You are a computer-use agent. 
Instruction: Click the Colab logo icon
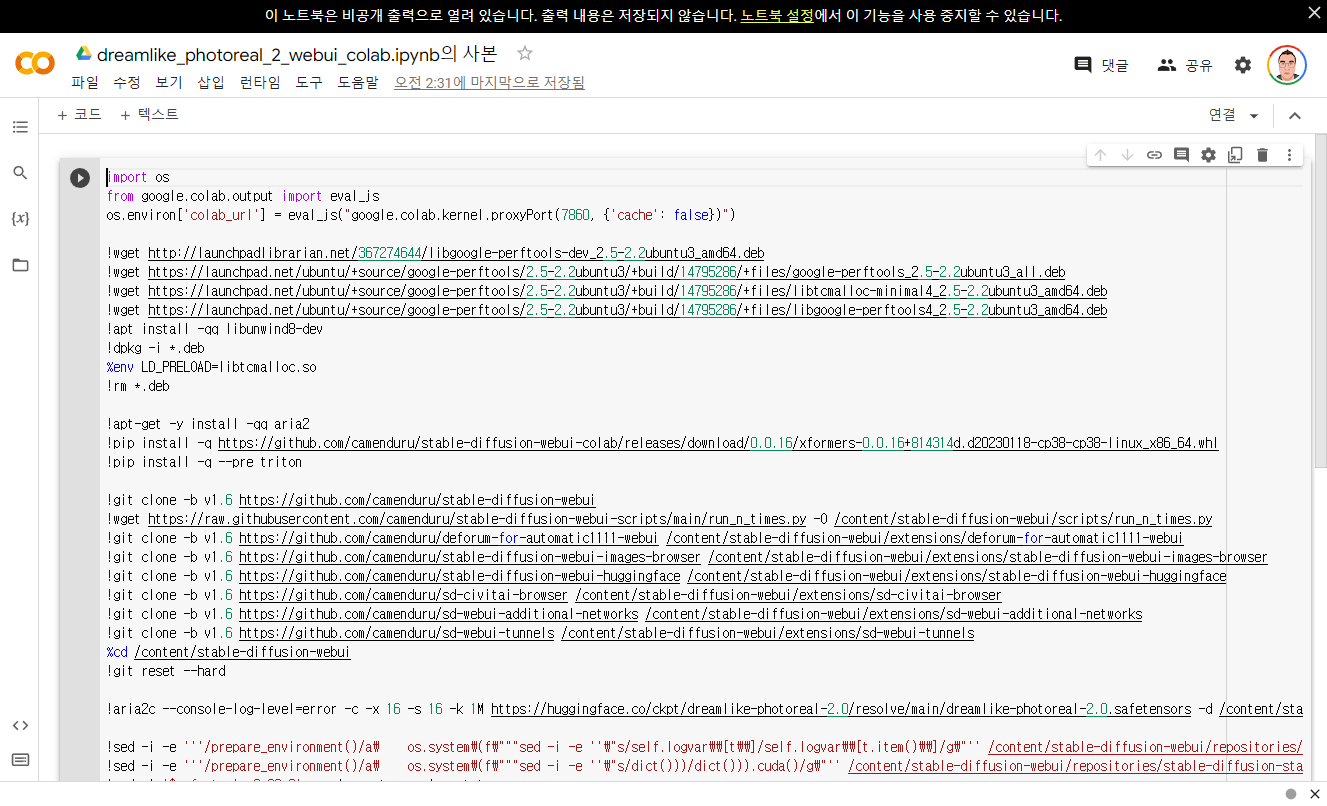pos(35,64)
